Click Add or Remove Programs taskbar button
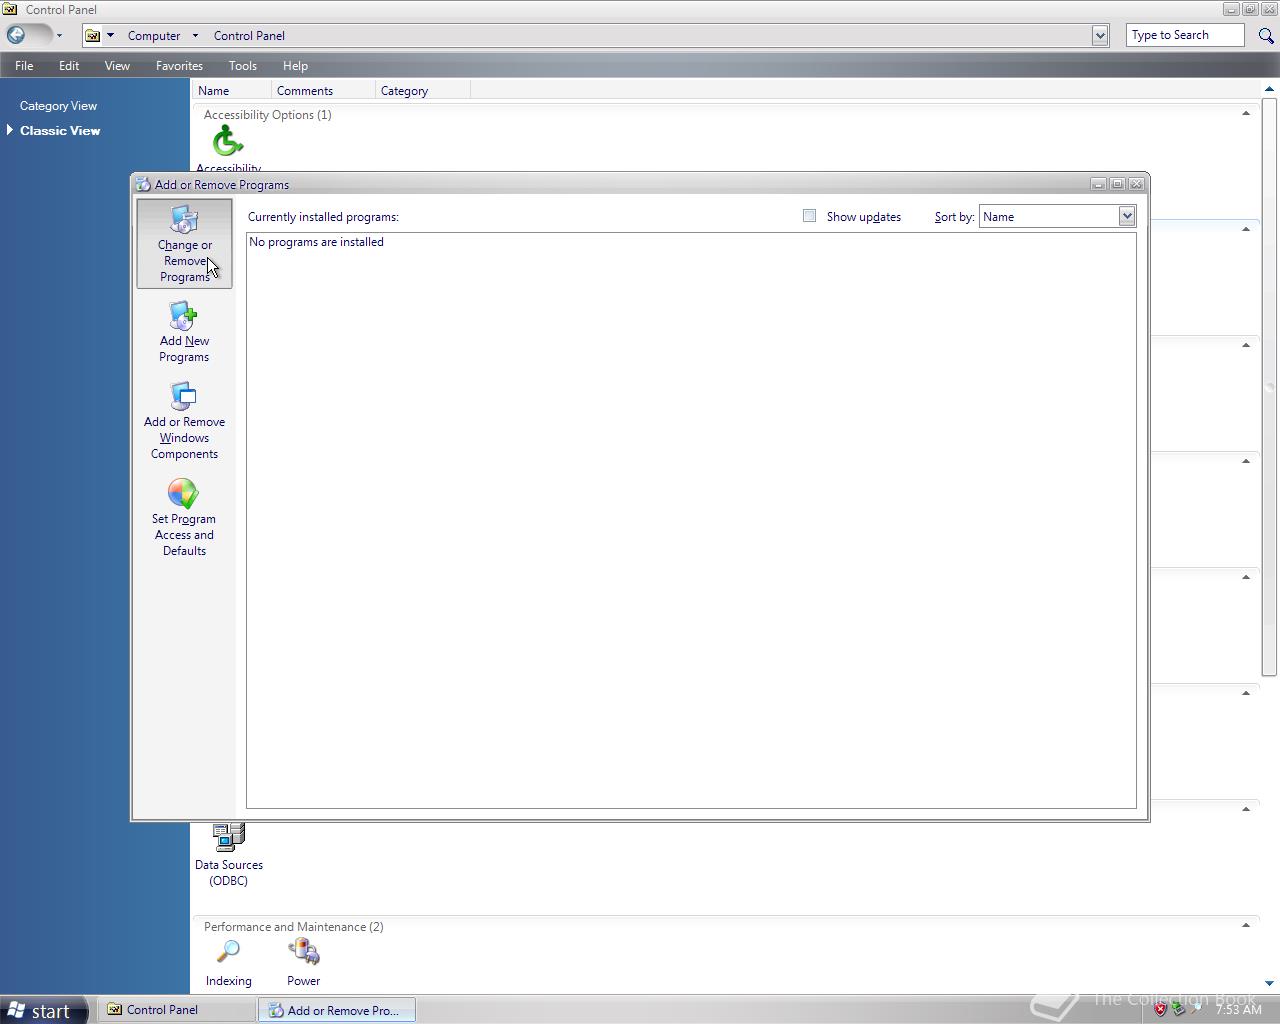 [x=337, y=1010]
